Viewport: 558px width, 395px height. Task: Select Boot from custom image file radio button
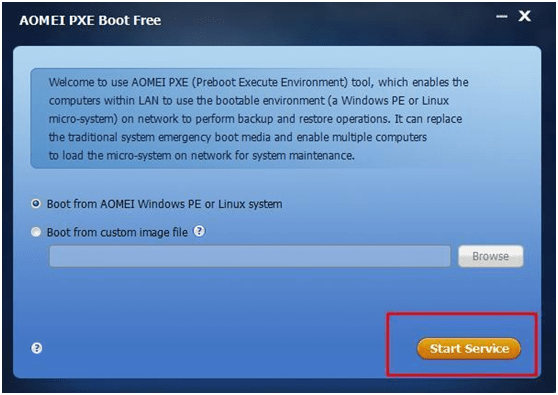[36, 232]
